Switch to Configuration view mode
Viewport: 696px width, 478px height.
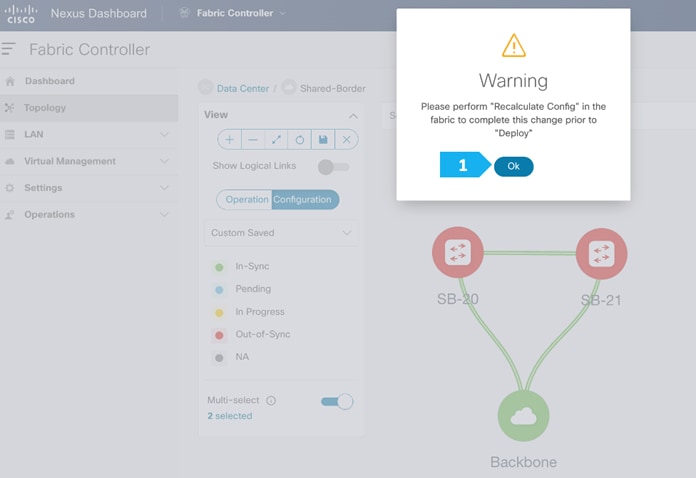tap(305, 200)
